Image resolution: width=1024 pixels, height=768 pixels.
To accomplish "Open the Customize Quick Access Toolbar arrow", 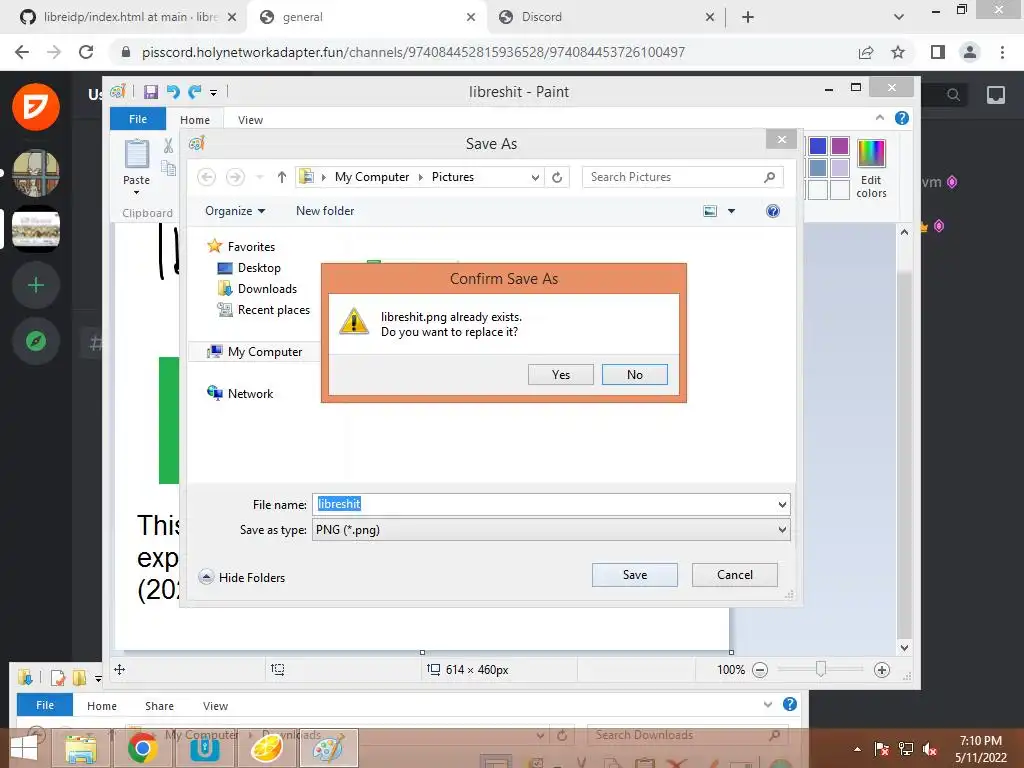I will coord(214,93).
